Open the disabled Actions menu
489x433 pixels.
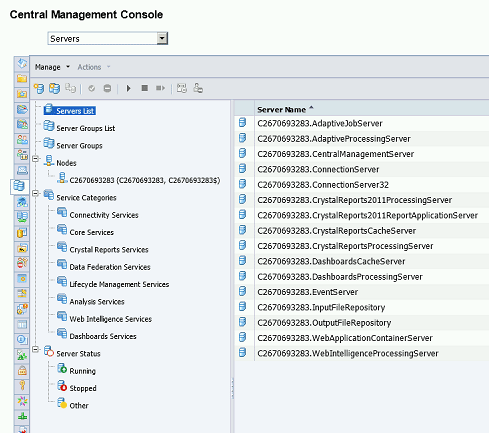(94, 67)
